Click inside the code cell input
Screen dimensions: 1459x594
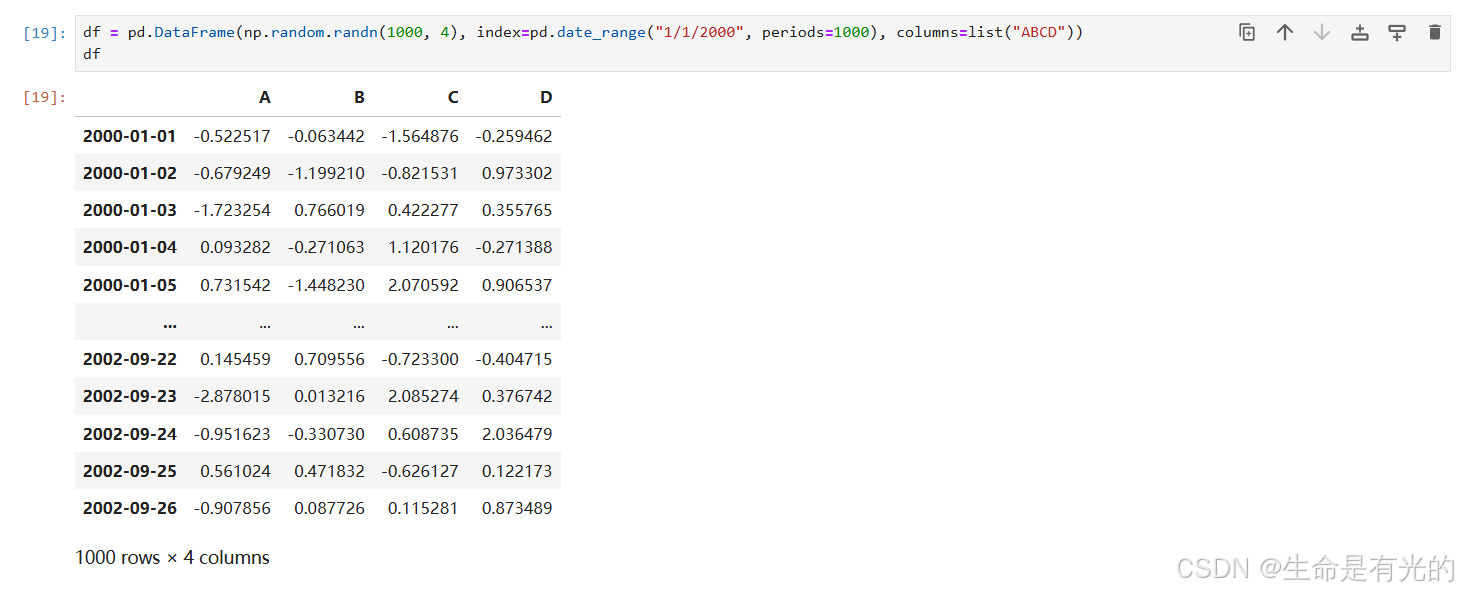coord(762,43)
